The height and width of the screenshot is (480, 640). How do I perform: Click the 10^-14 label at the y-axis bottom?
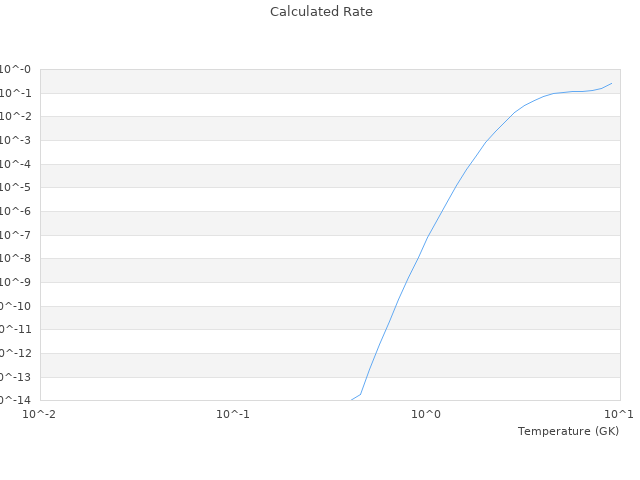coord(16,400)
